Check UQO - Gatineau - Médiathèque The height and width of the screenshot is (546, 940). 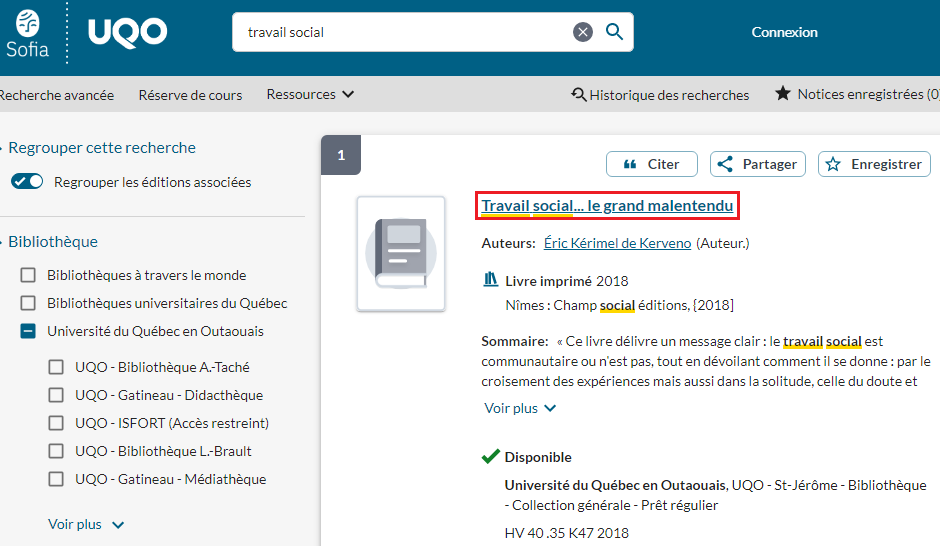(x=56, y=479)
